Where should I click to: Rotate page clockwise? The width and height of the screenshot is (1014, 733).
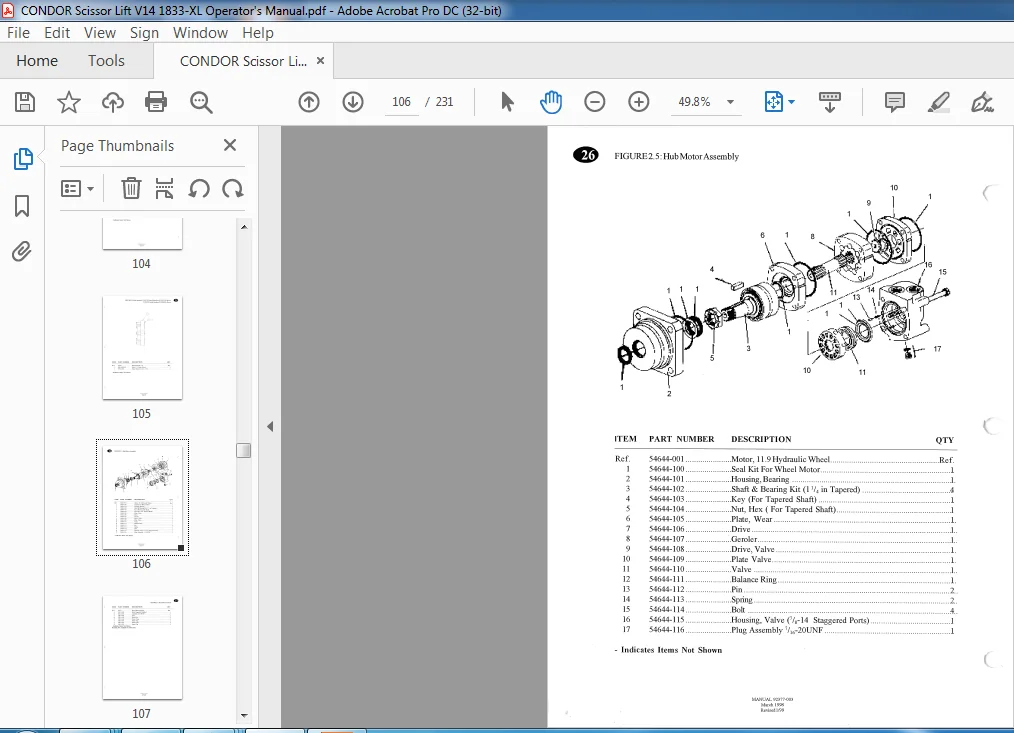point(233,188)
